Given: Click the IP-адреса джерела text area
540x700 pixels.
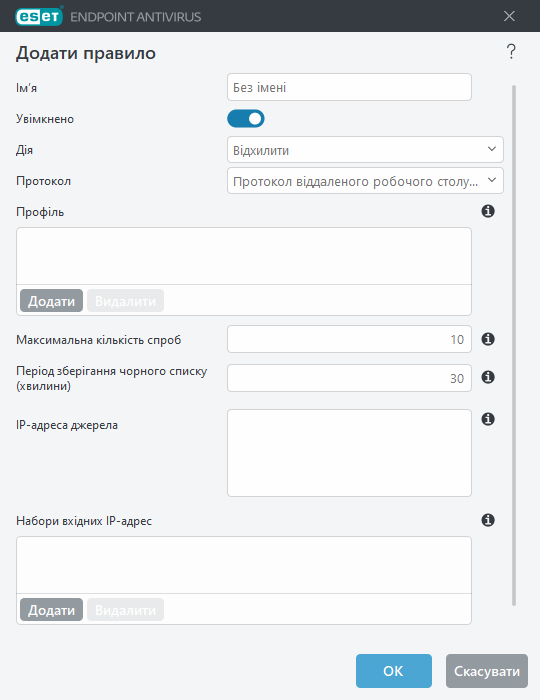Looking at the screenshot, I should tap(349, 453).
